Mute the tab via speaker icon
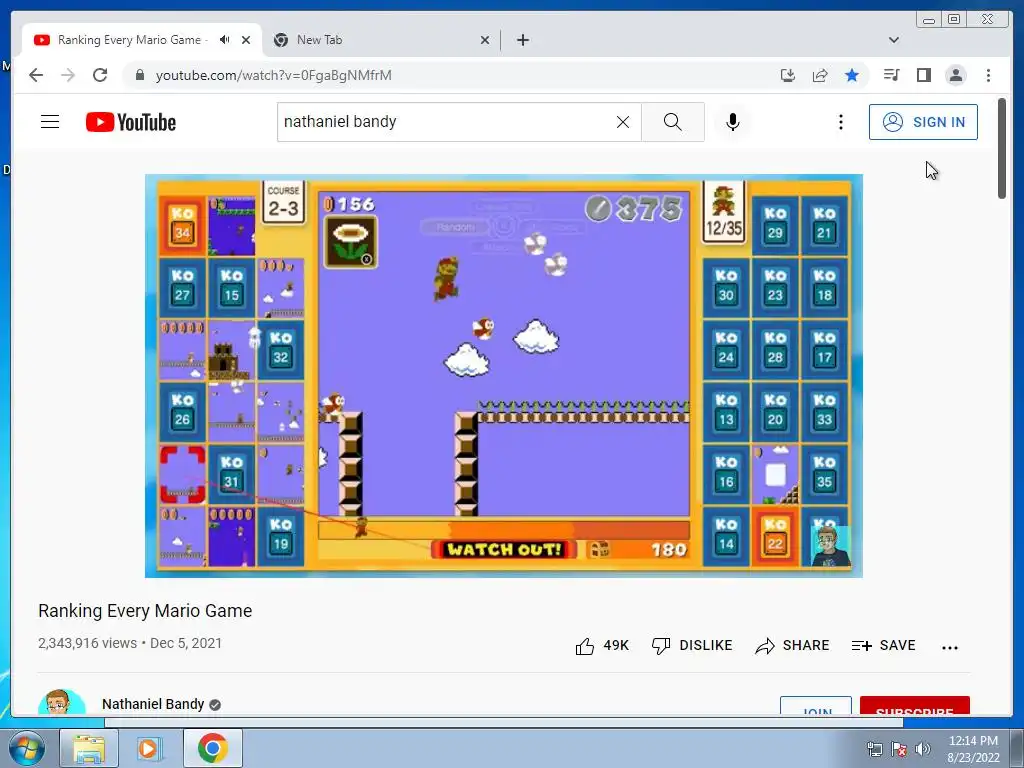This screenshot has width=1024, height=768. pyautogui.click(x=225, y=40)
